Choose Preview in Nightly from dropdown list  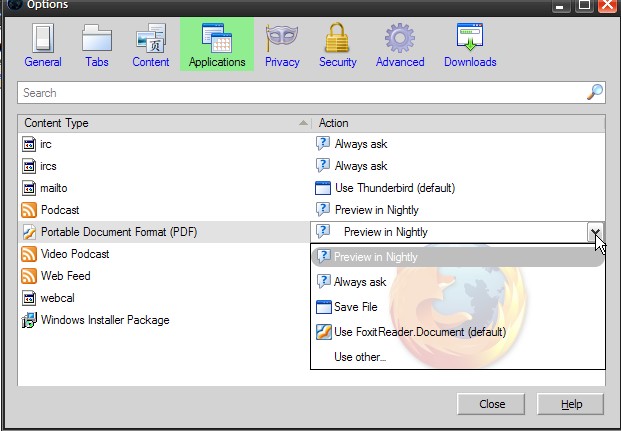coord(458,257)
